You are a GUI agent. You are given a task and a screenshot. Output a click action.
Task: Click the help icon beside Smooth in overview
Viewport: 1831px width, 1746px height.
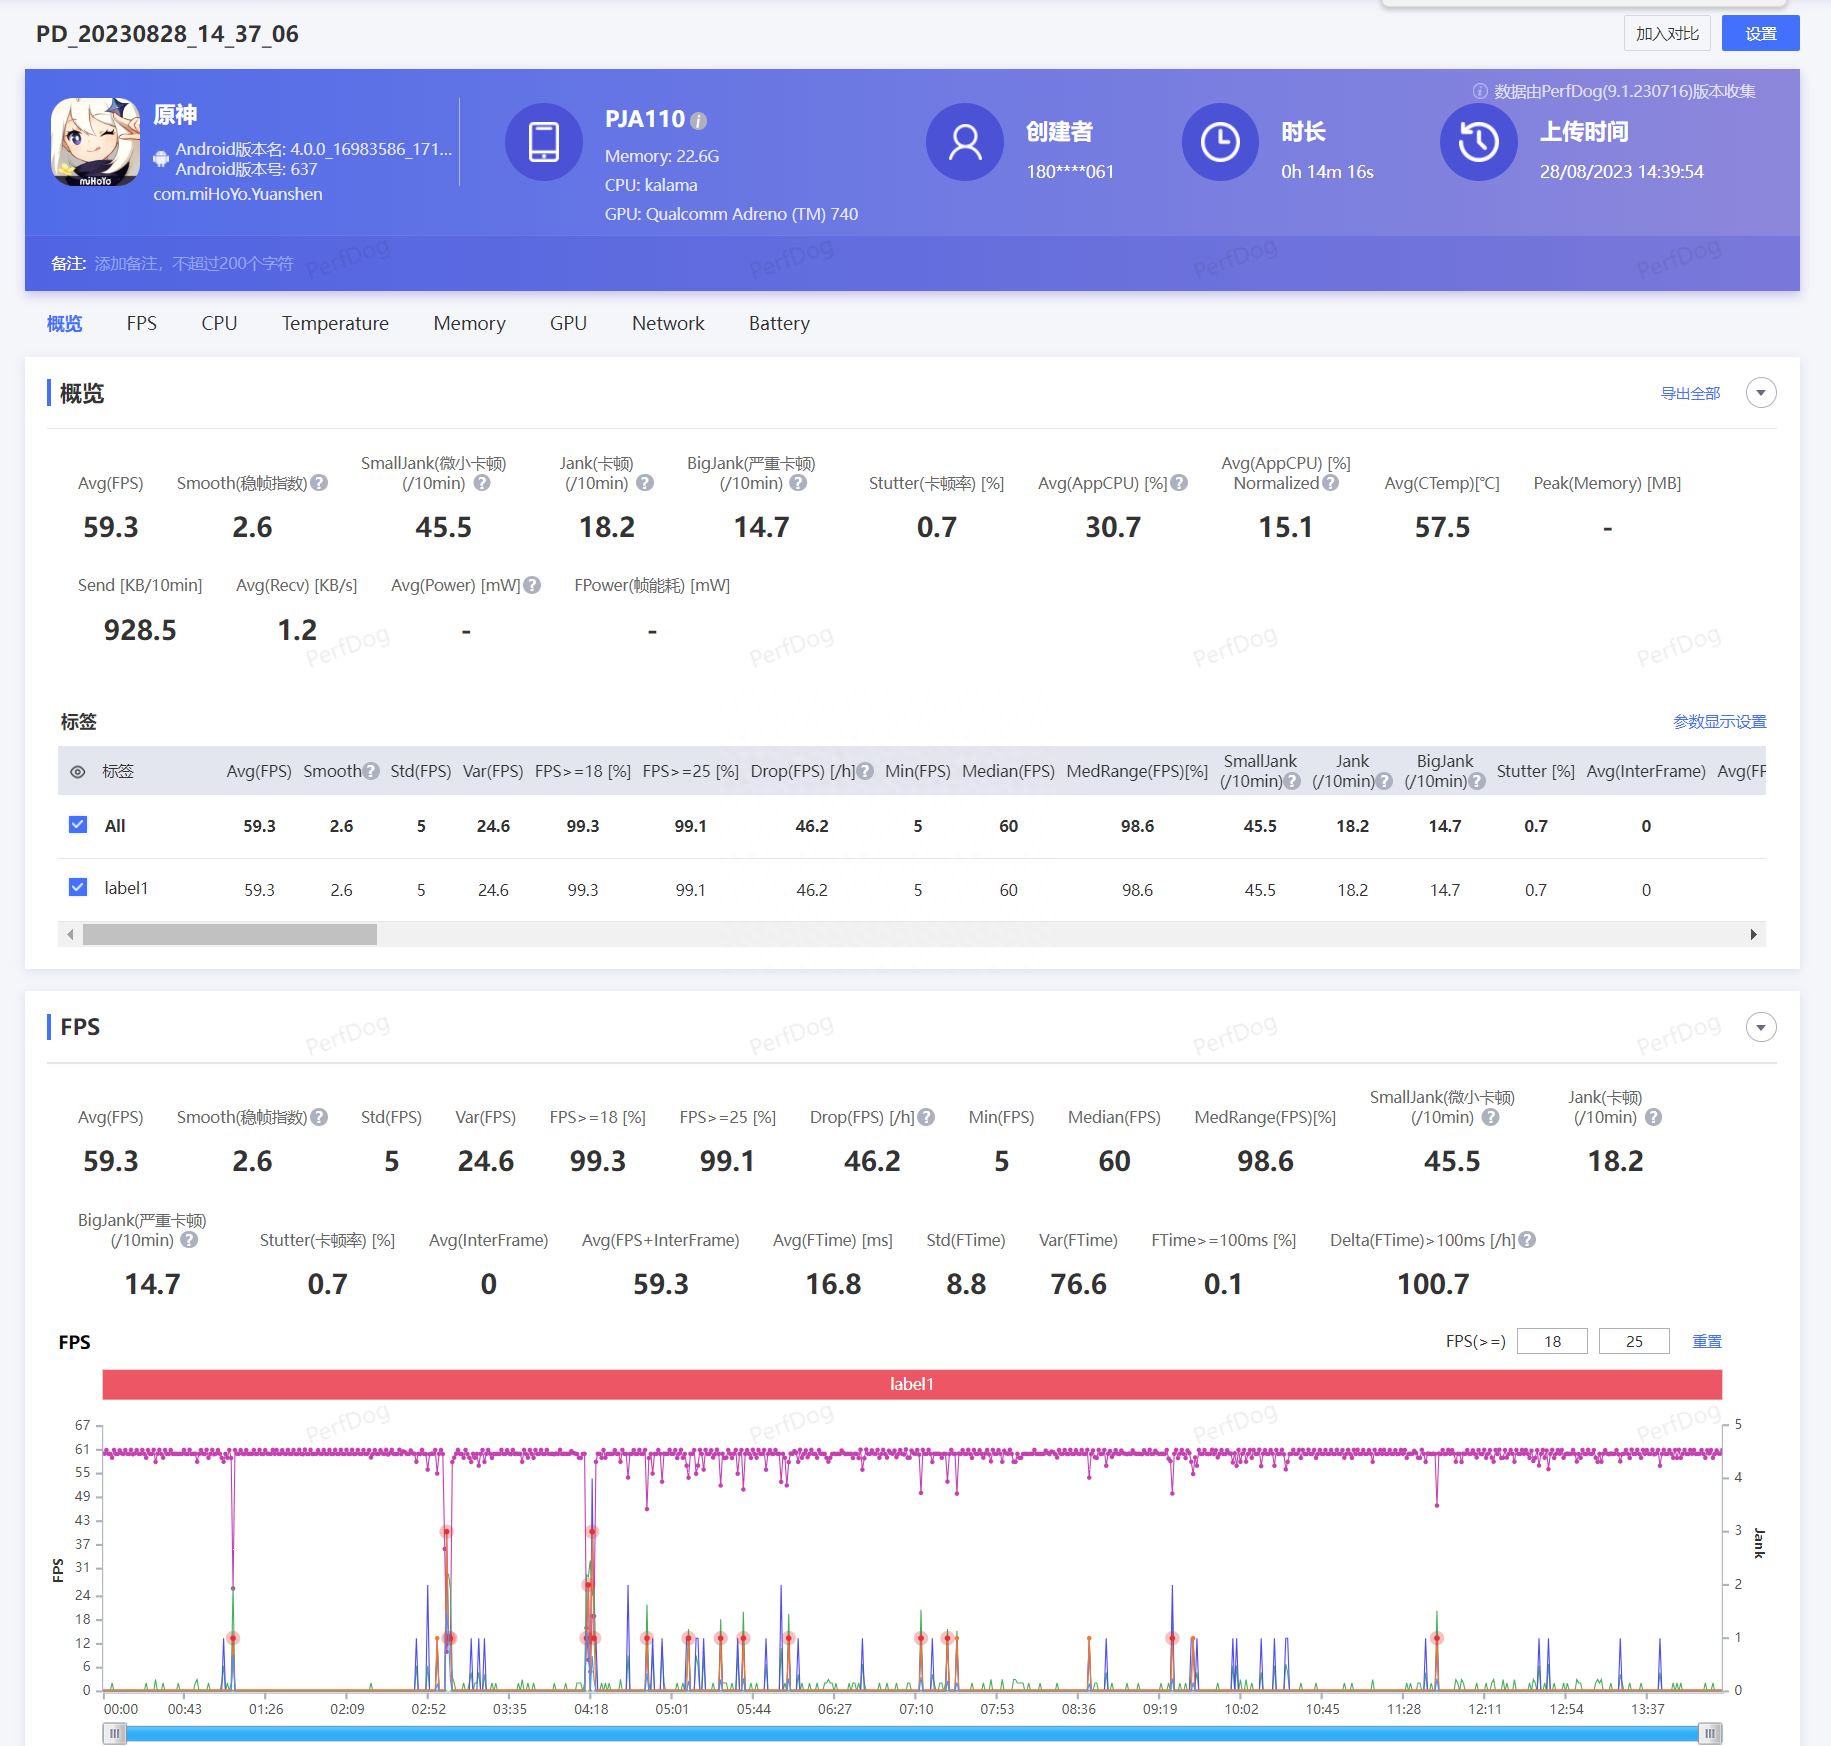pos(319,483)
